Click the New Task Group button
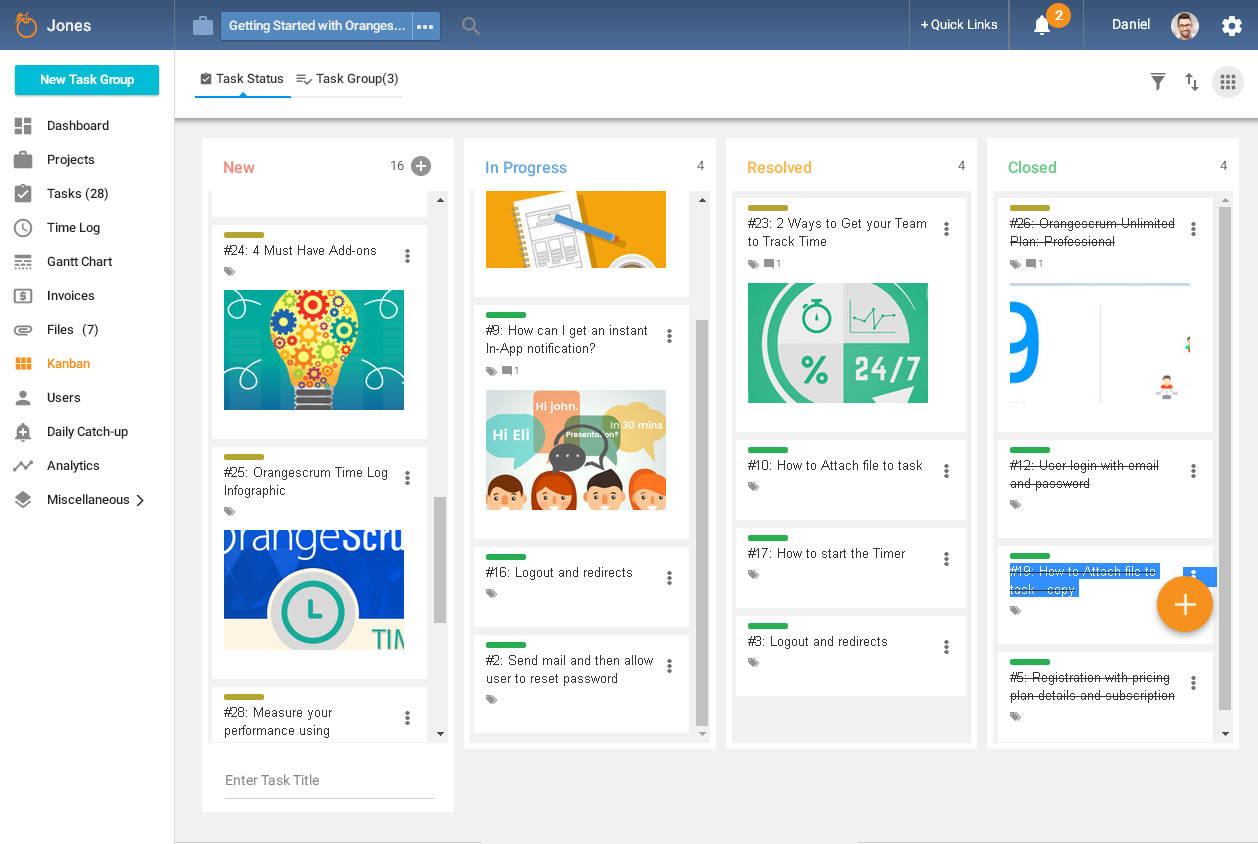 tap(86, 80)
